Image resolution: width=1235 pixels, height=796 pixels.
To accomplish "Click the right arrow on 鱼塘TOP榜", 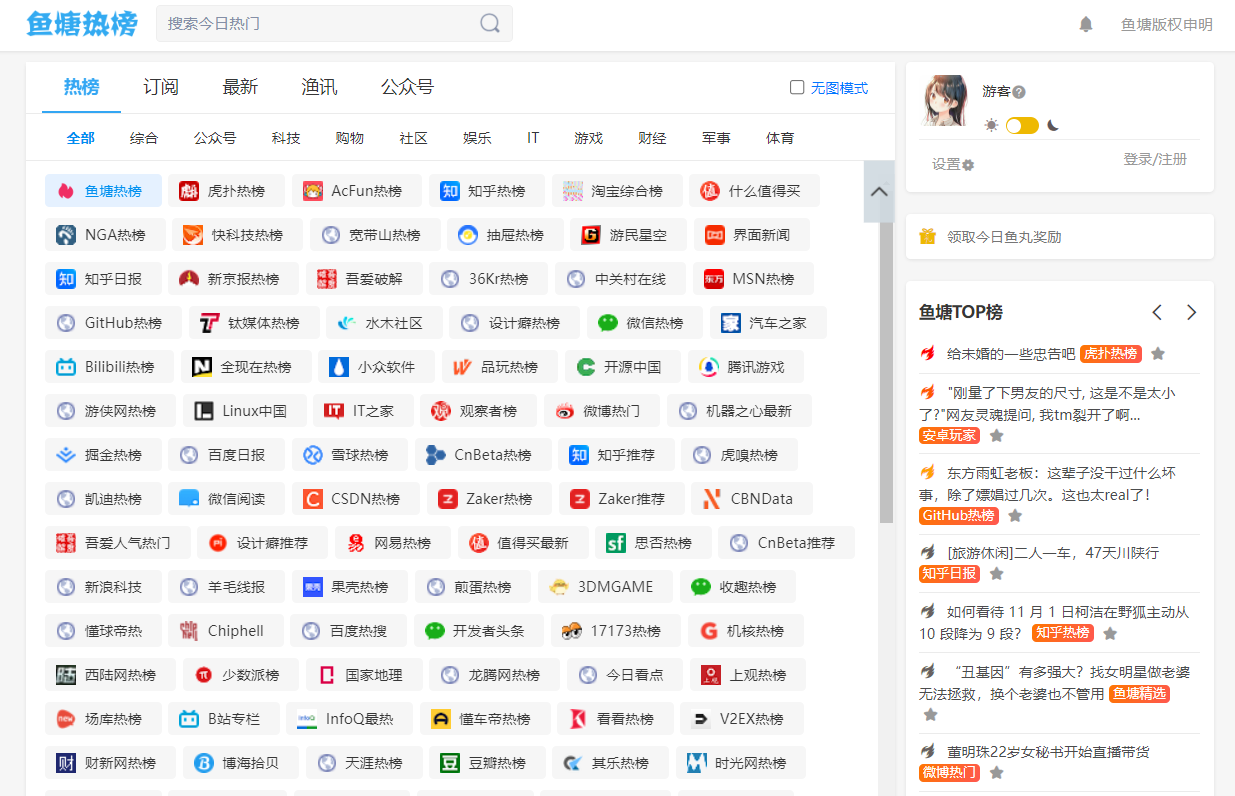I will [x=1191, y=312].
